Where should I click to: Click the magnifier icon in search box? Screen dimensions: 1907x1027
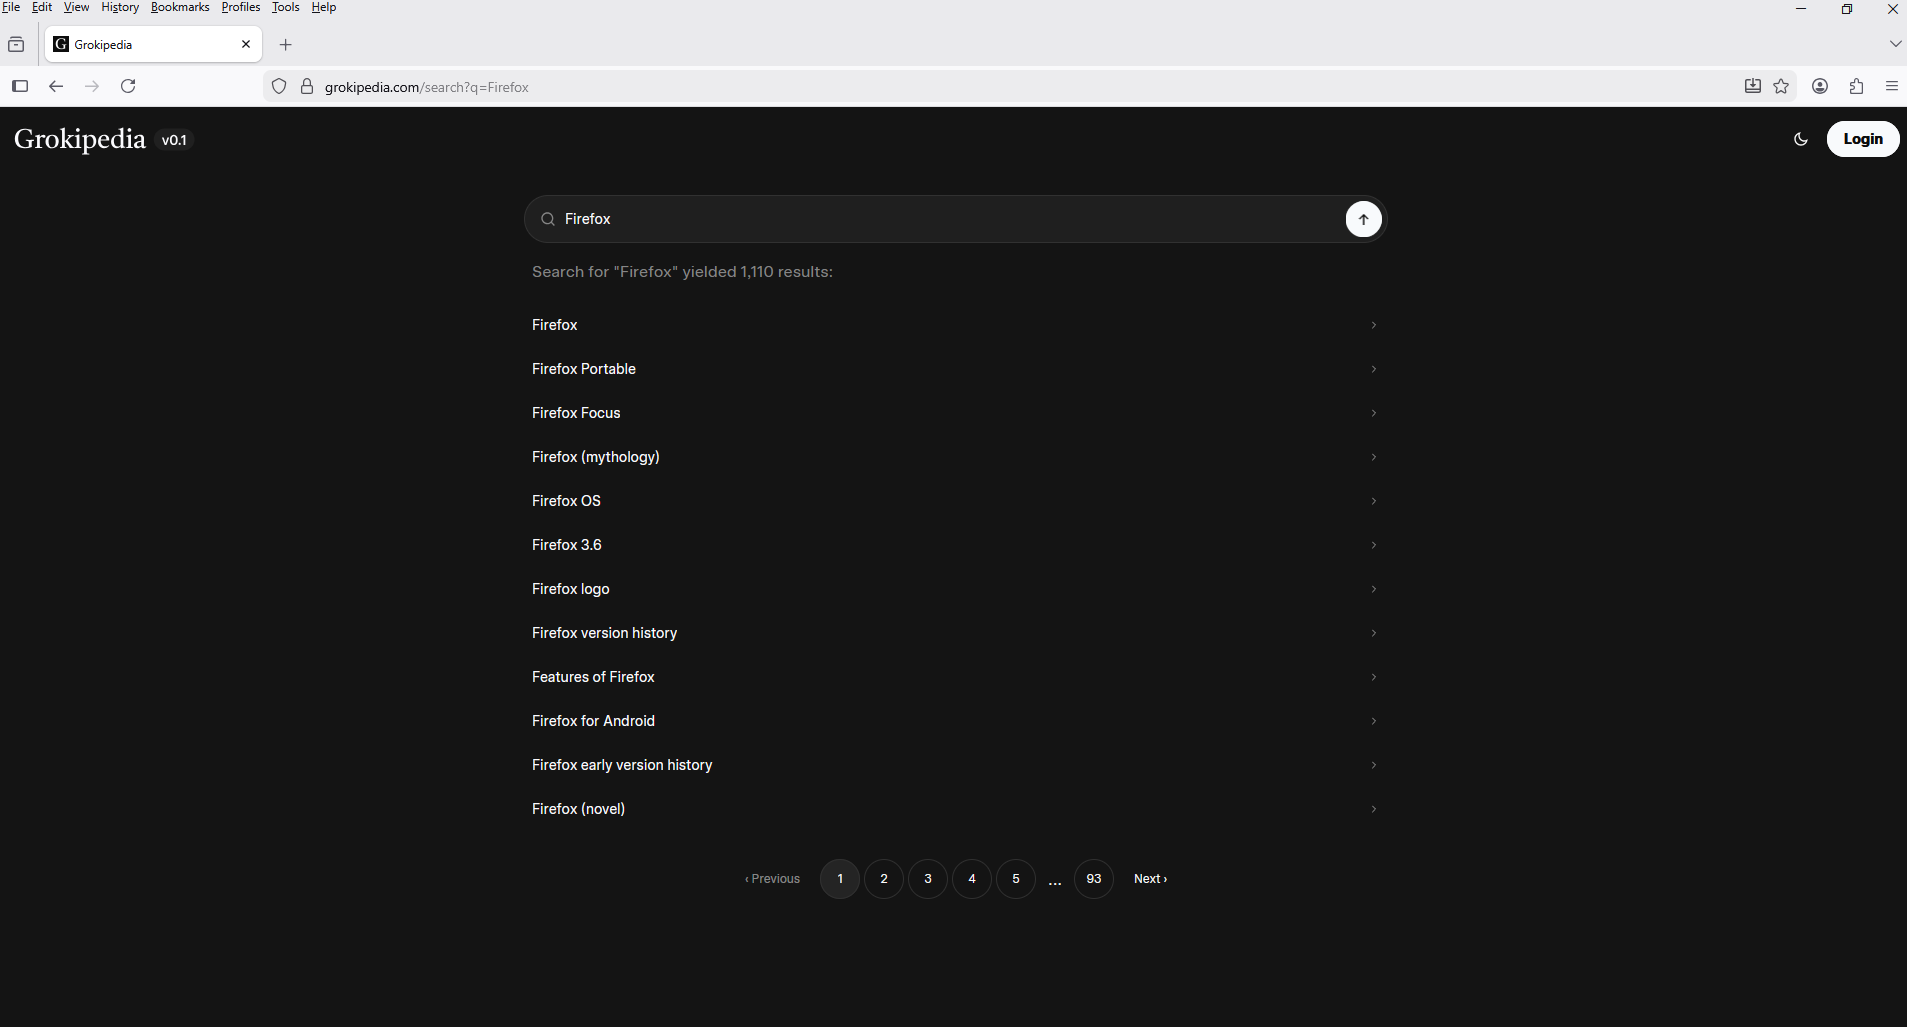[x=548, y=219]
